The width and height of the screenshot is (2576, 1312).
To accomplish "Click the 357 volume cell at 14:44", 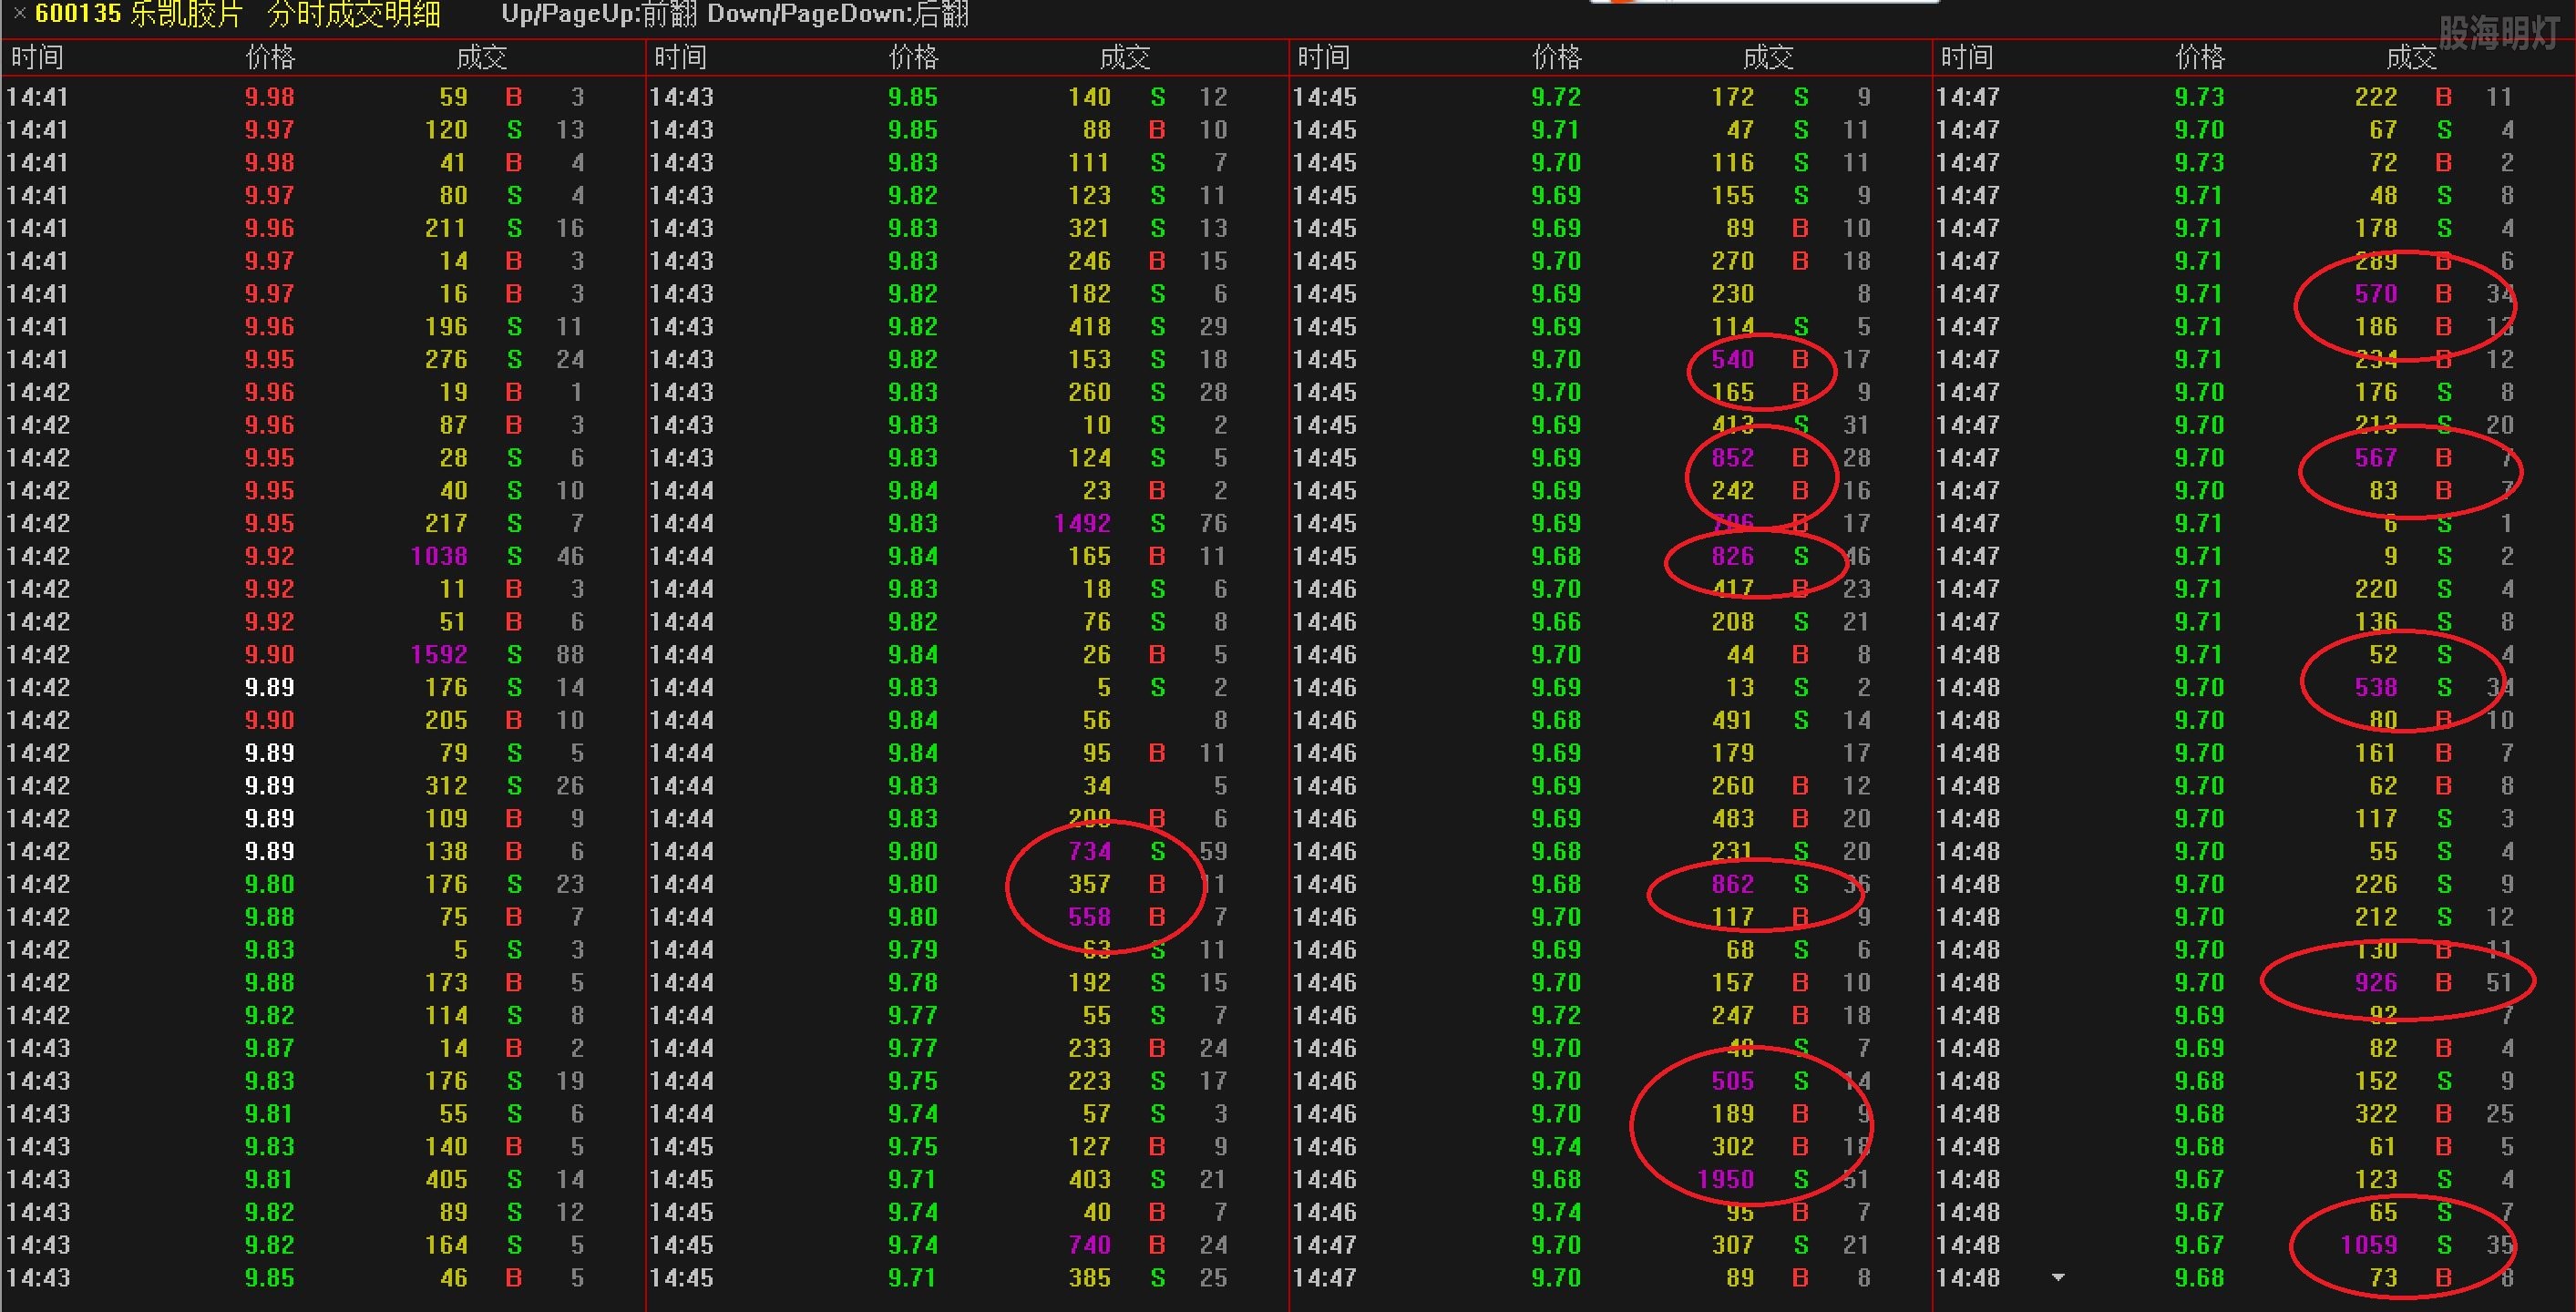I will click(1090, 884).
